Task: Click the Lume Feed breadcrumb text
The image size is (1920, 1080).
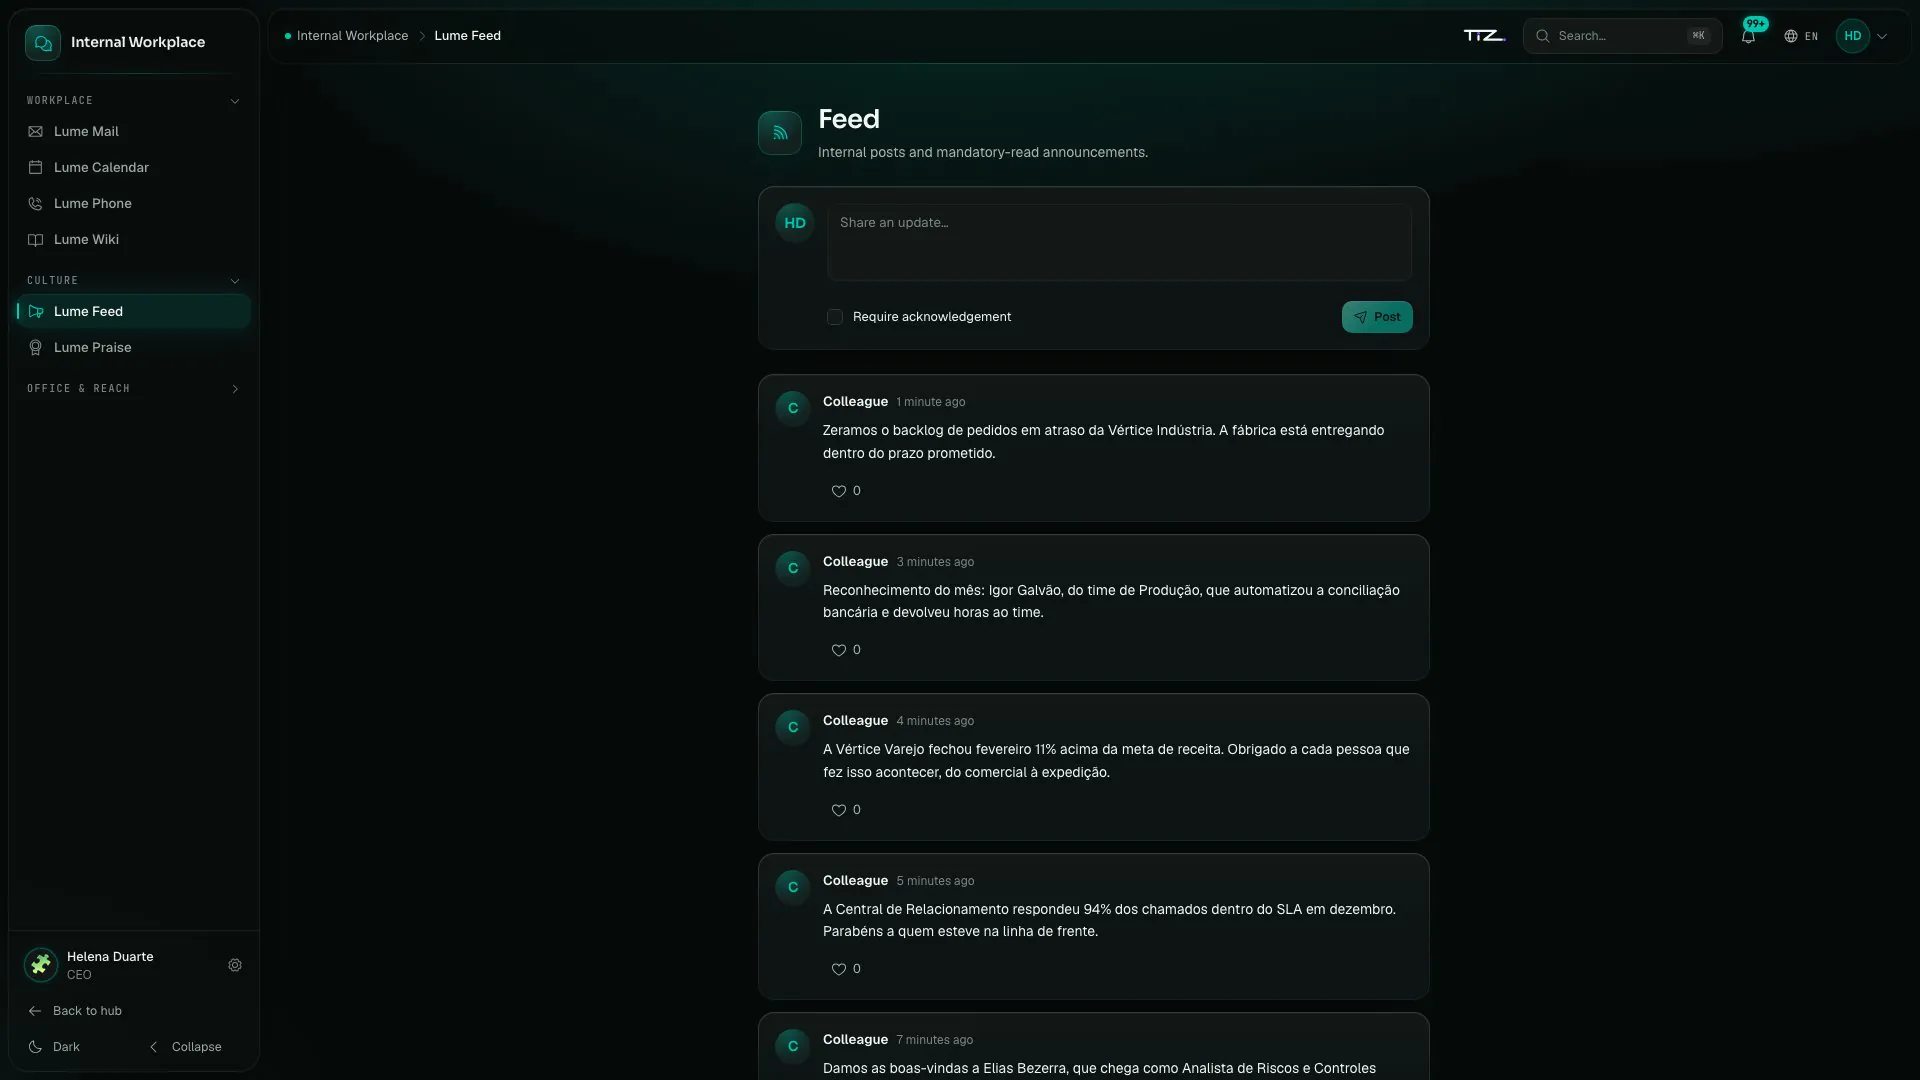Action: 467,36
